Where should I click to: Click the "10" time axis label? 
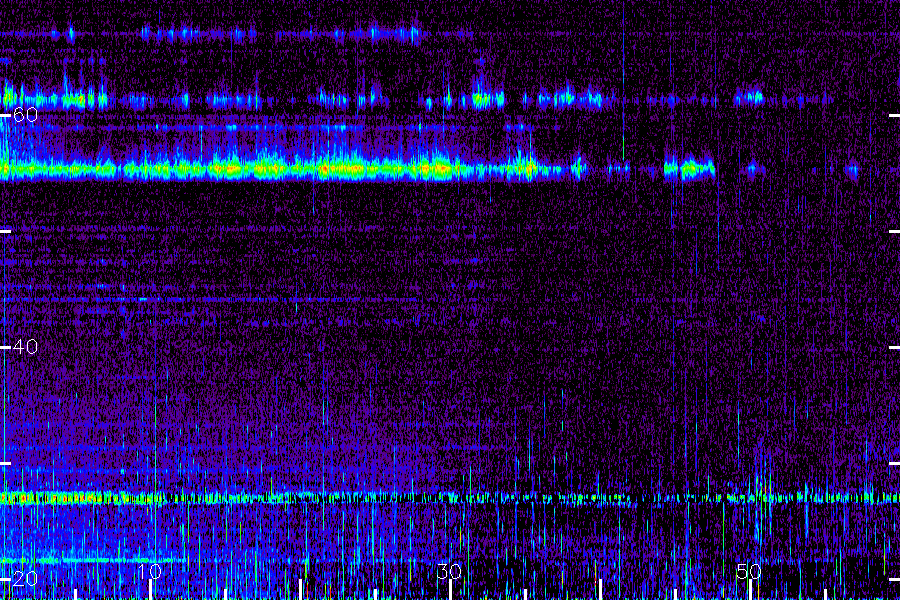[x=149, y=571]
